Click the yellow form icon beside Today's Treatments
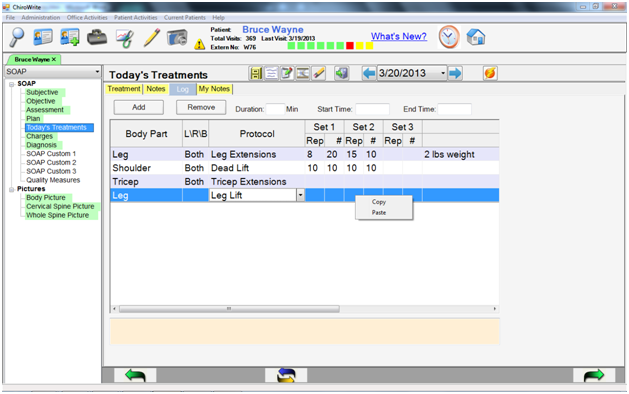The width and height of the screenshot is (629, 394). (x=256, y=73)
